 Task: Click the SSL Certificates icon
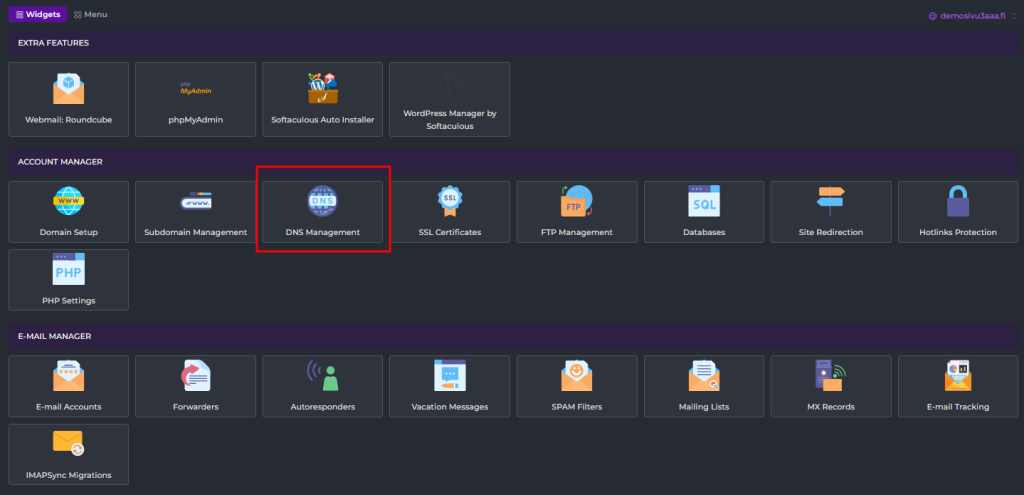(x=449, y=201)
